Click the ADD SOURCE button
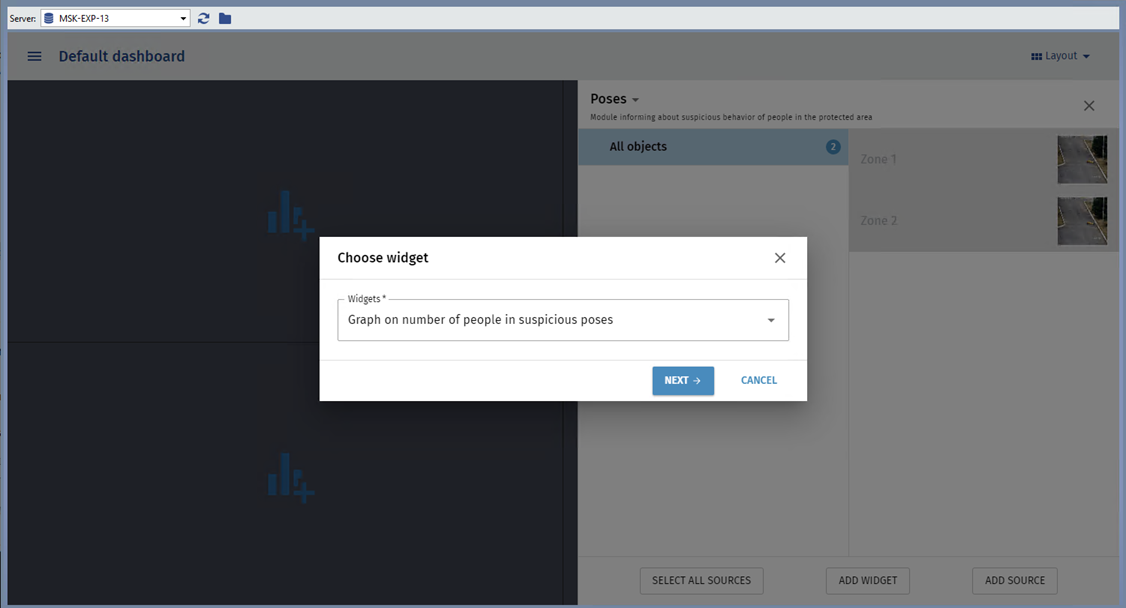Viewport: 1126px width, 608px height. click(1014, 580)
